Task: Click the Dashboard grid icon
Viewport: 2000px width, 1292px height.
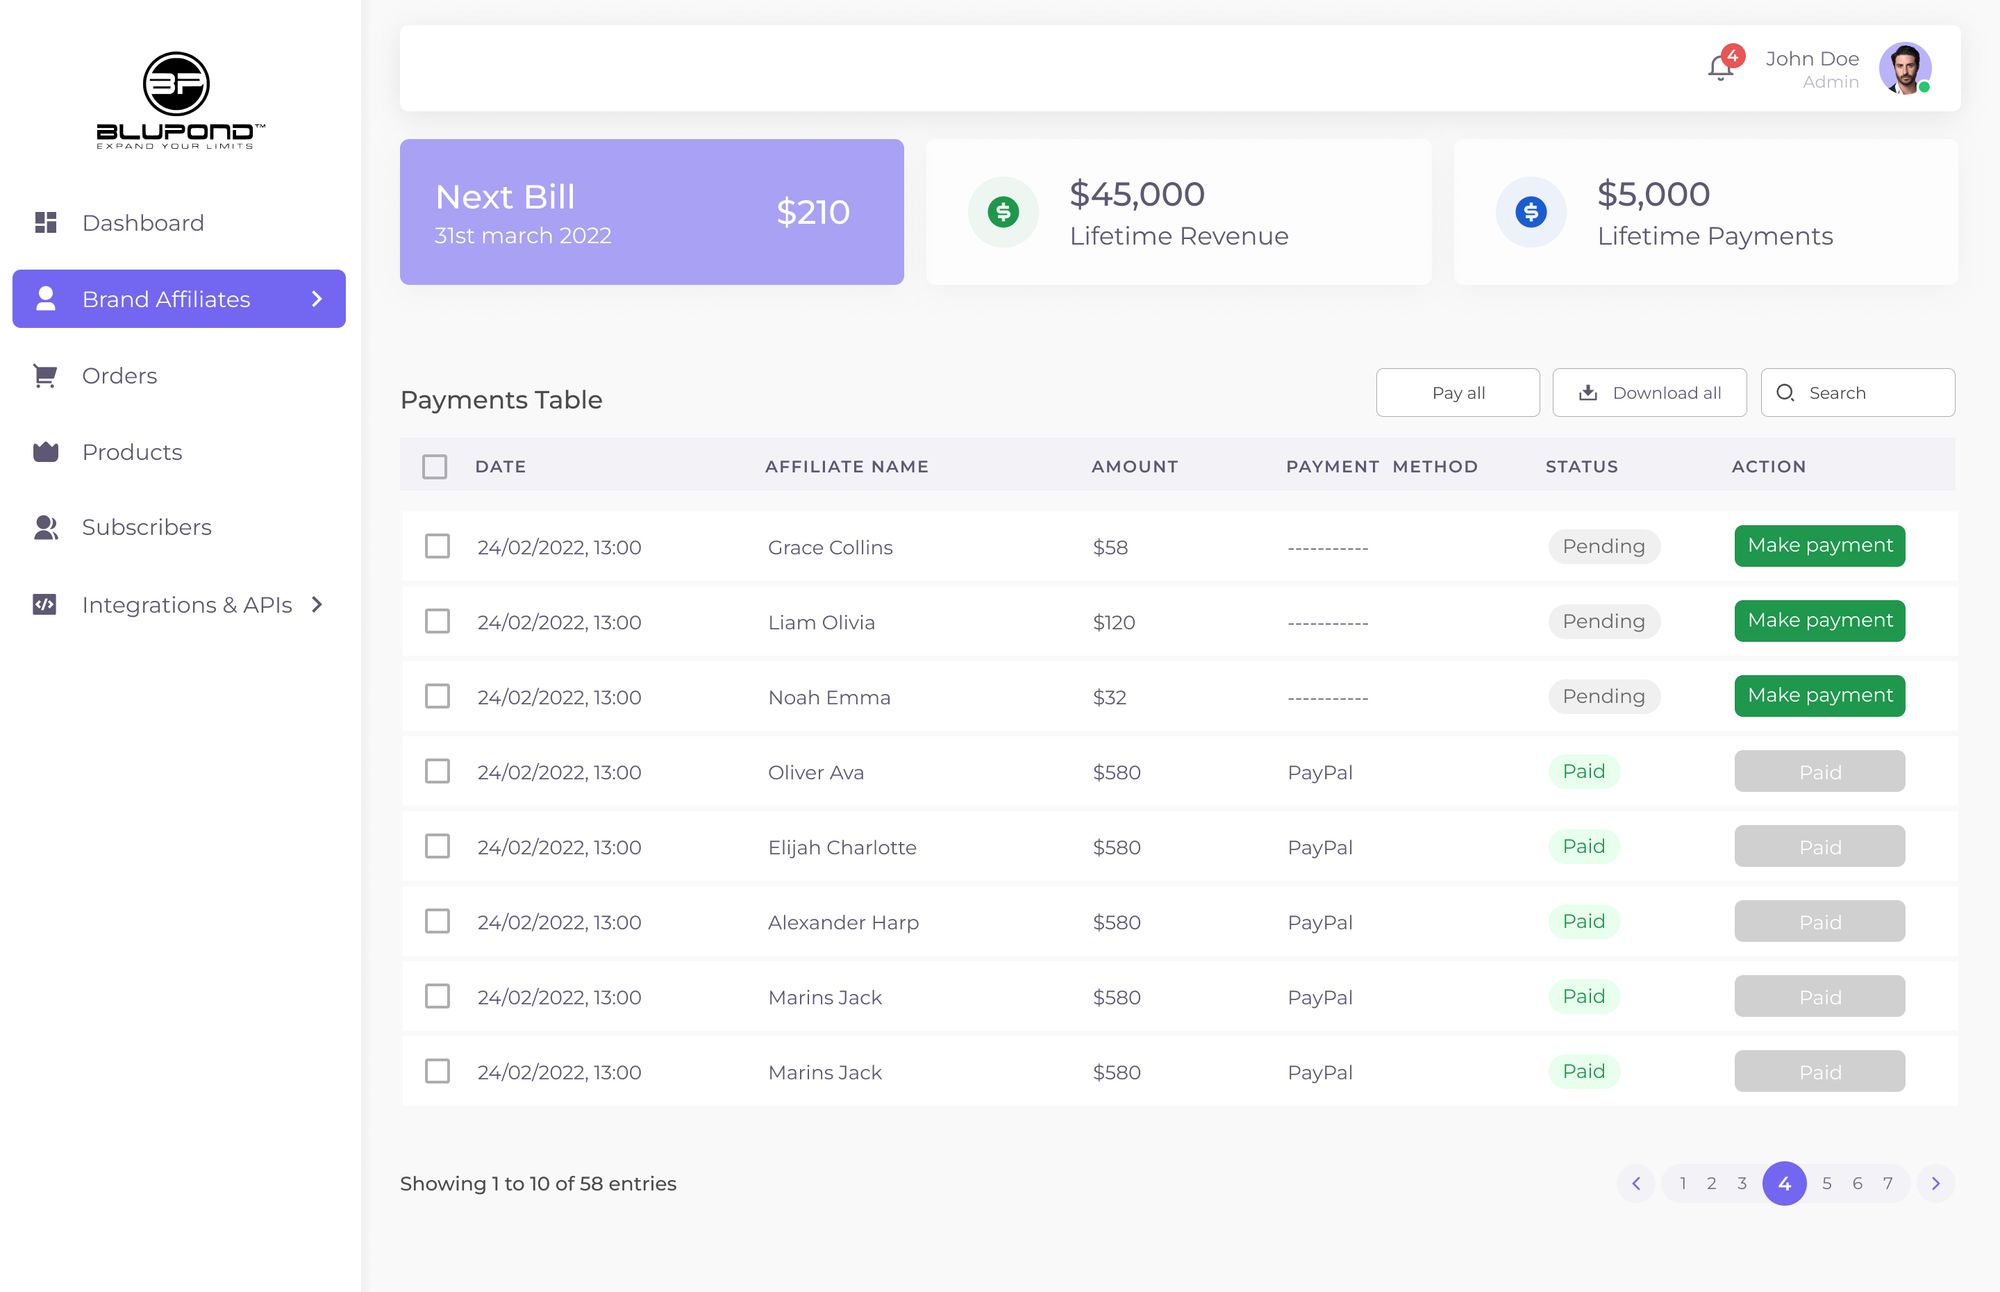Action: pyautogui.click(x=46, y=222)
